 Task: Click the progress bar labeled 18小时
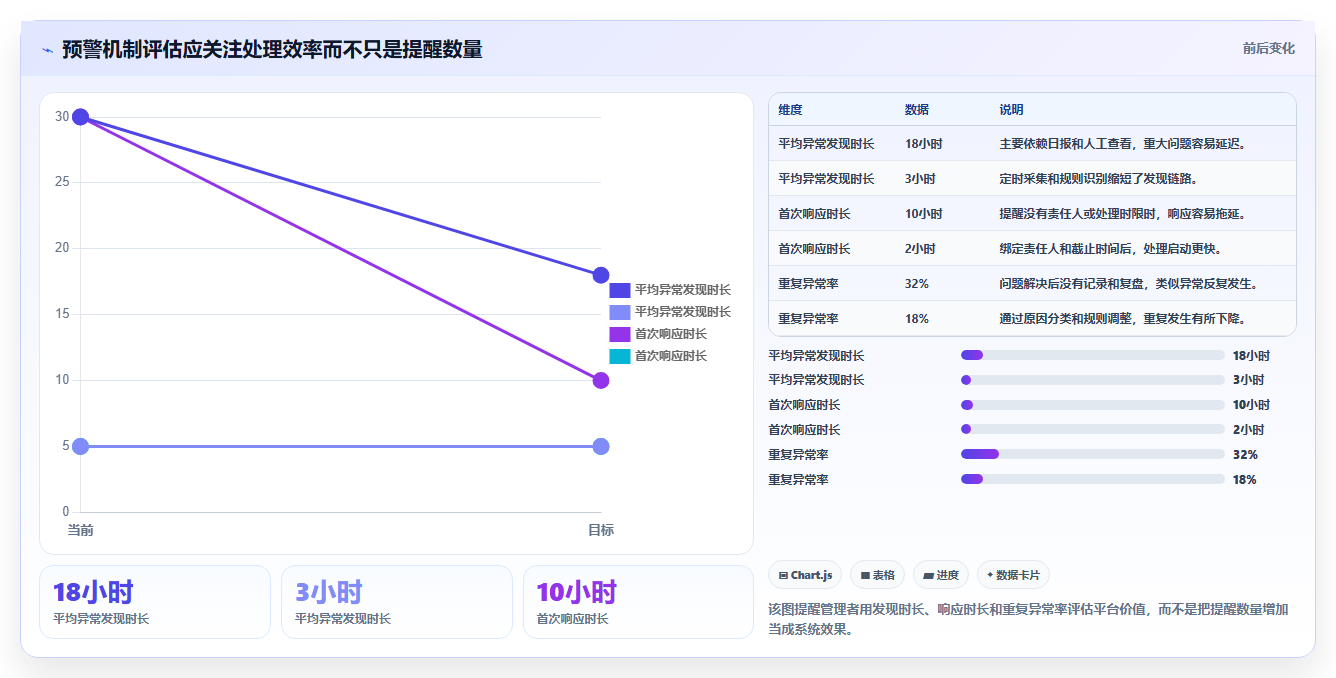point(1093,355)
